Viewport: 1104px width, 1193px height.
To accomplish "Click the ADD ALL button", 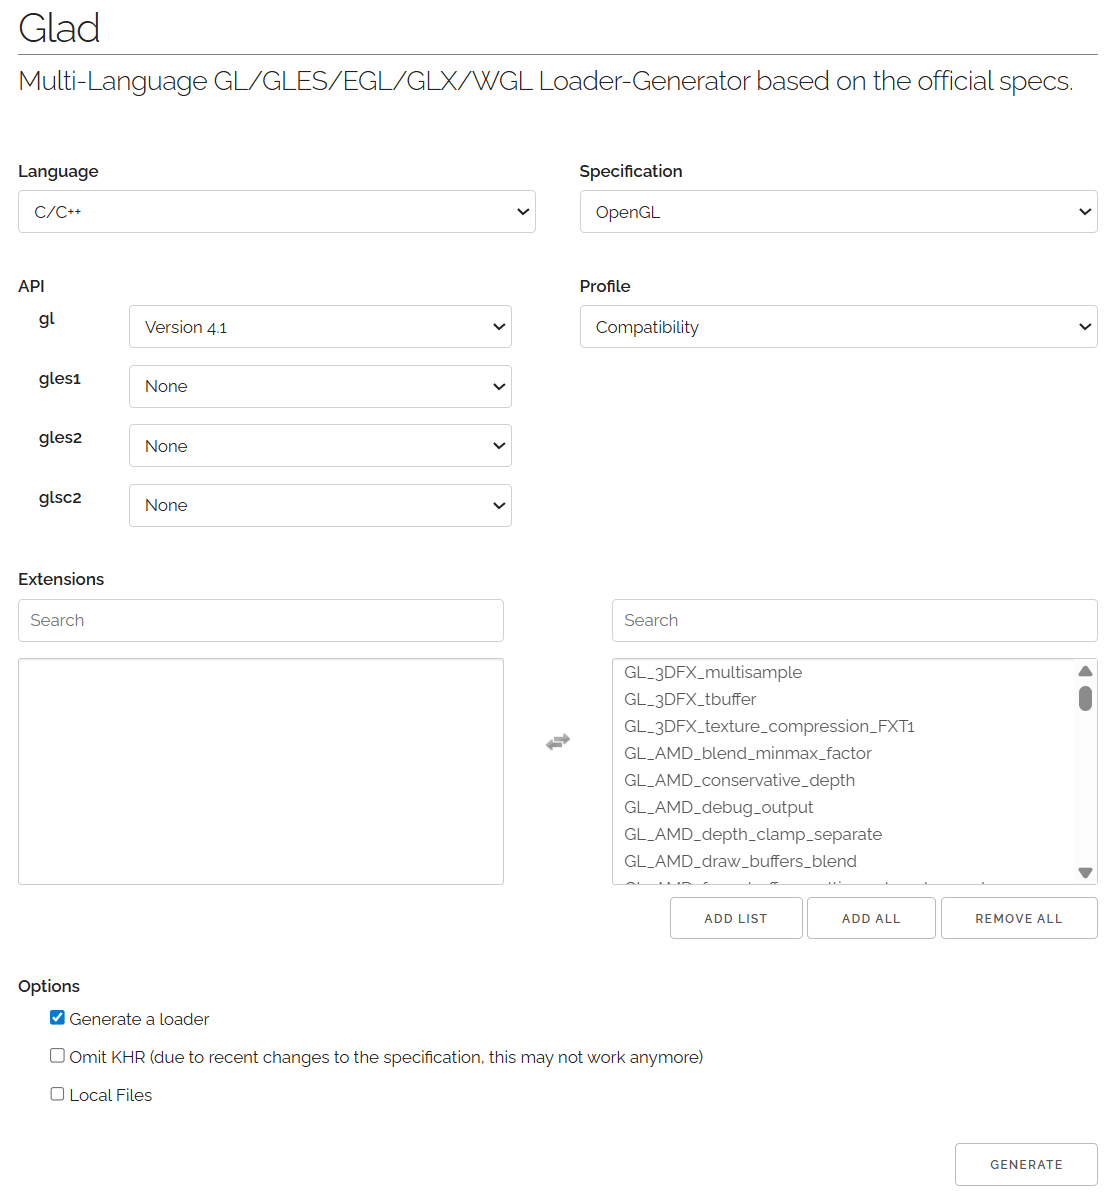I will coord(871,918).
